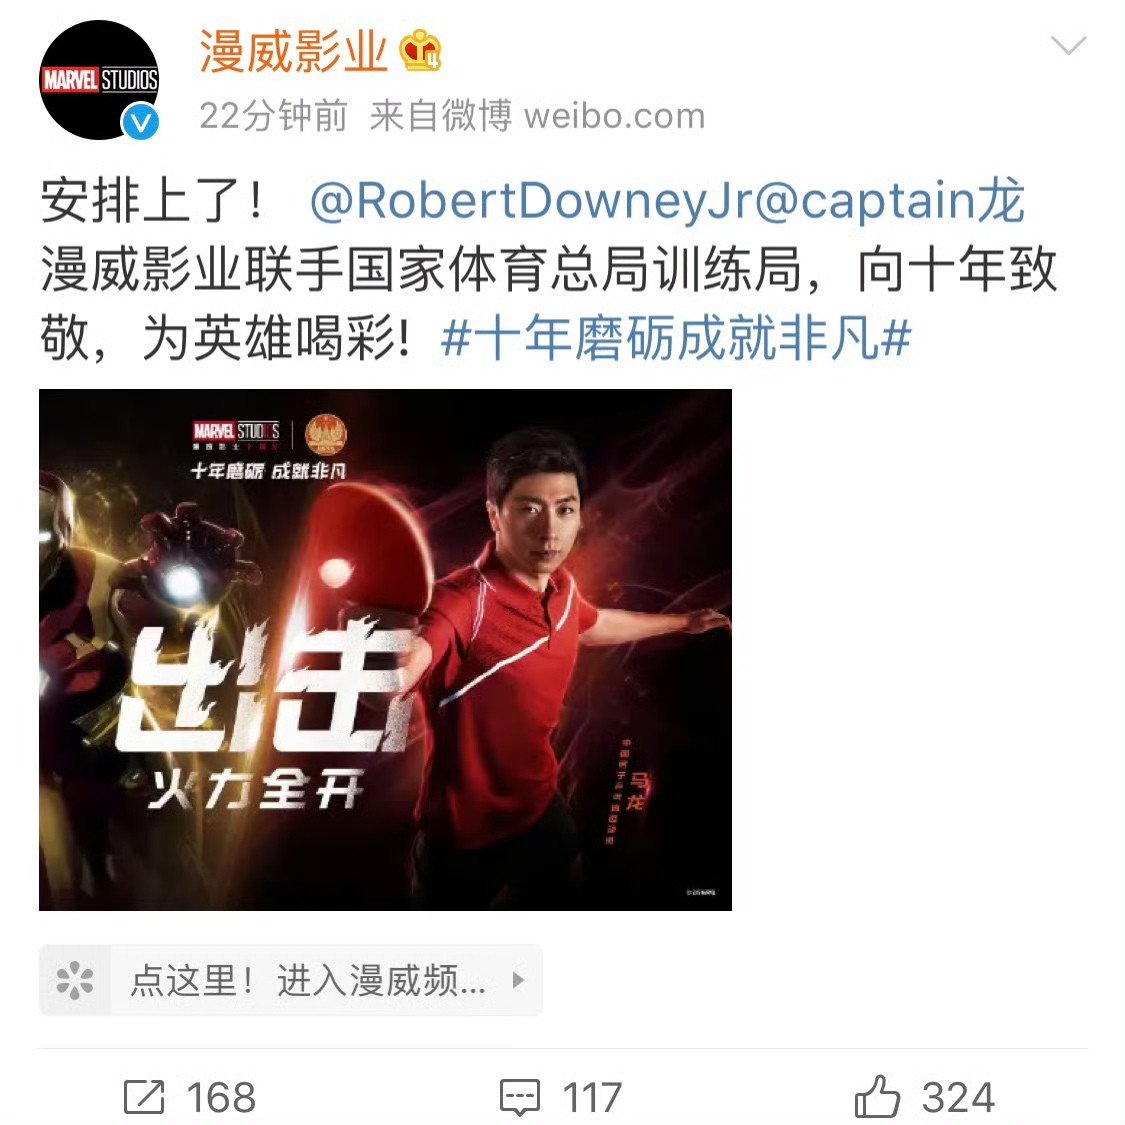Tap the crown membership badge icon
Viewport: 1125px width, 1125px height.
(420, 50)
